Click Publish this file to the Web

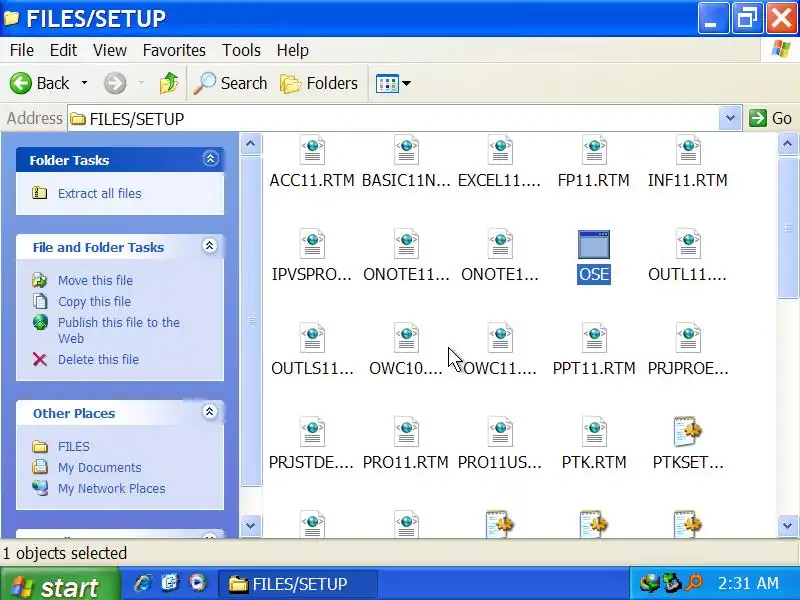pos(118,330)
